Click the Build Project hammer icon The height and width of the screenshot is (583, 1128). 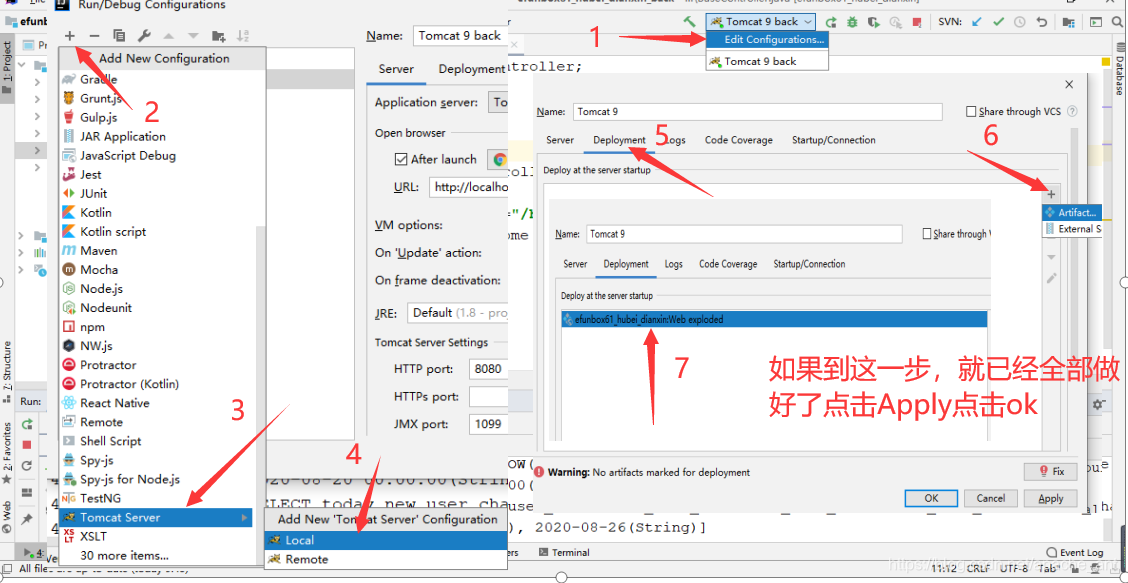689,22
